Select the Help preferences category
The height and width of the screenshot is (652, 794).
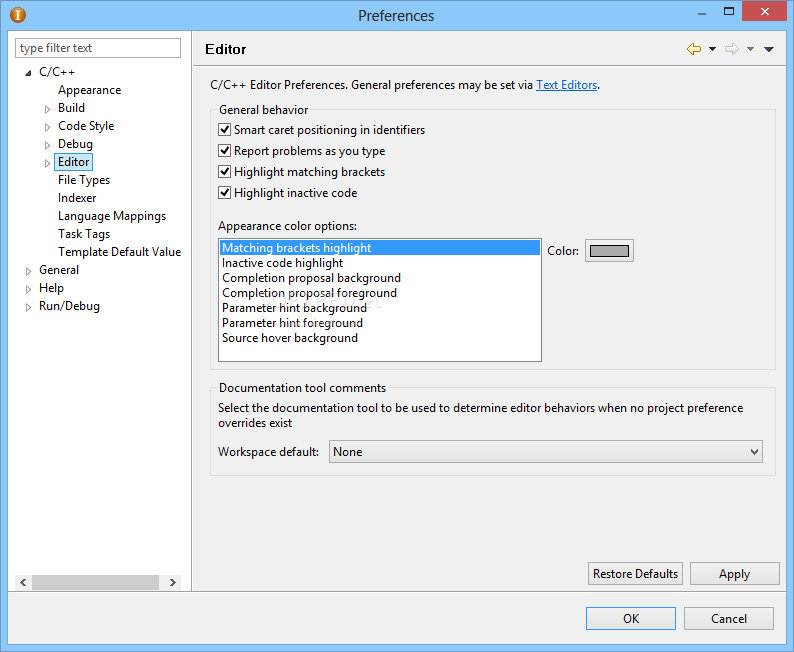coord(51,288)
